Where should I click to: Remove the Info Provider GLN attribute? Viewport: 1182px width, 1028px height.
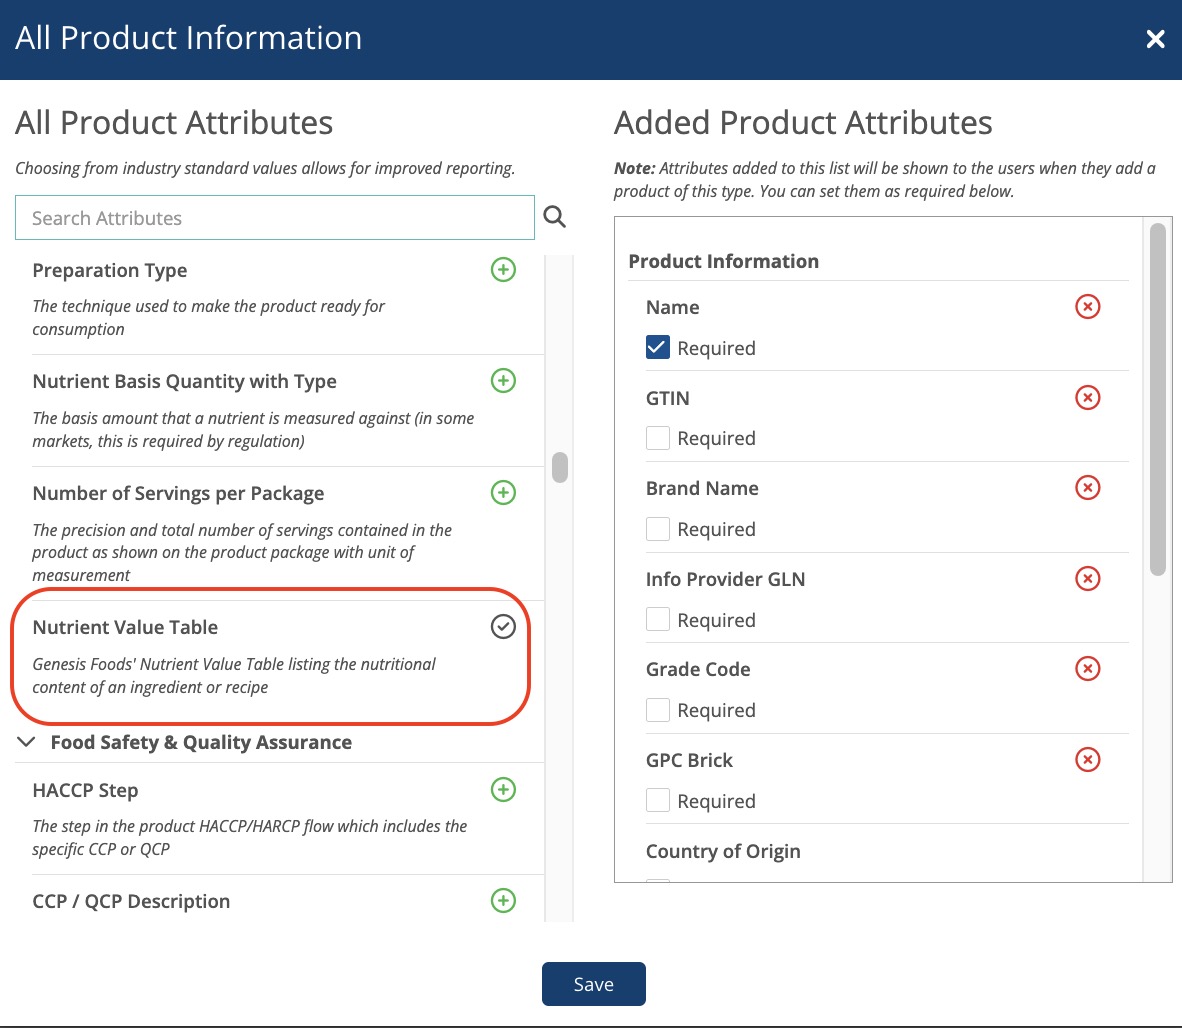(1087, 579)
